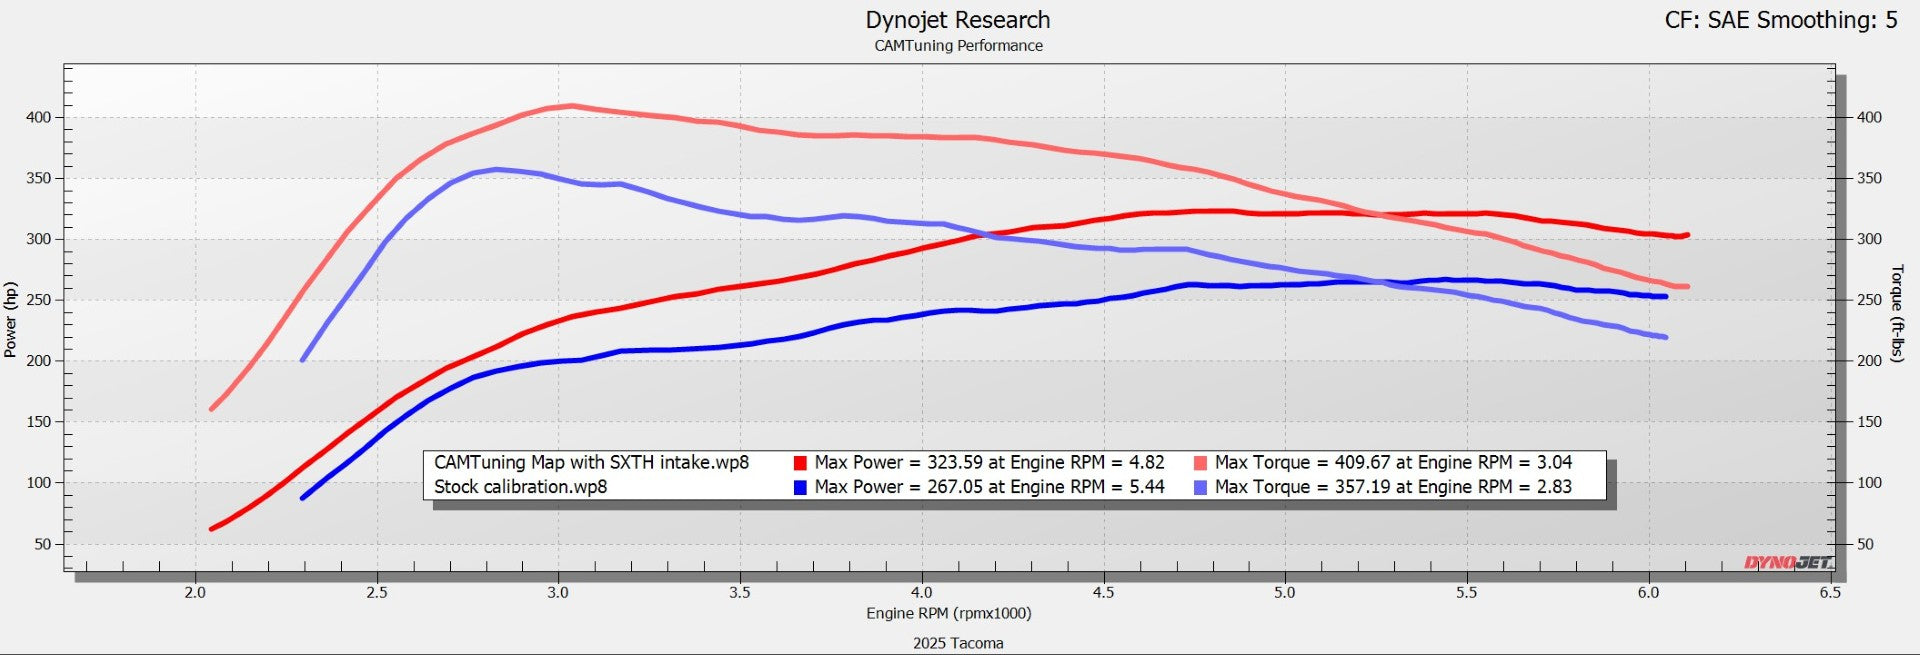
Task: Click Max Power = 267.05 legend text
Action: 989,487
